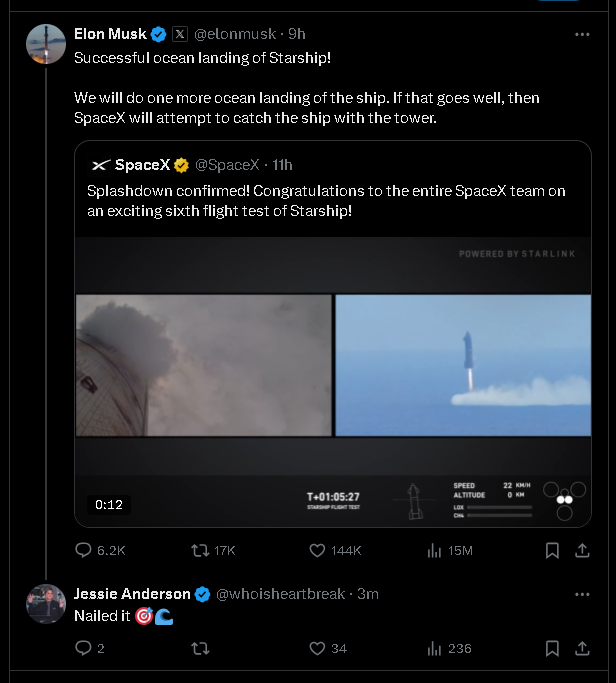
Task: Open more options on Jessie Anderson's reply
Action: [x=582, y=594]
